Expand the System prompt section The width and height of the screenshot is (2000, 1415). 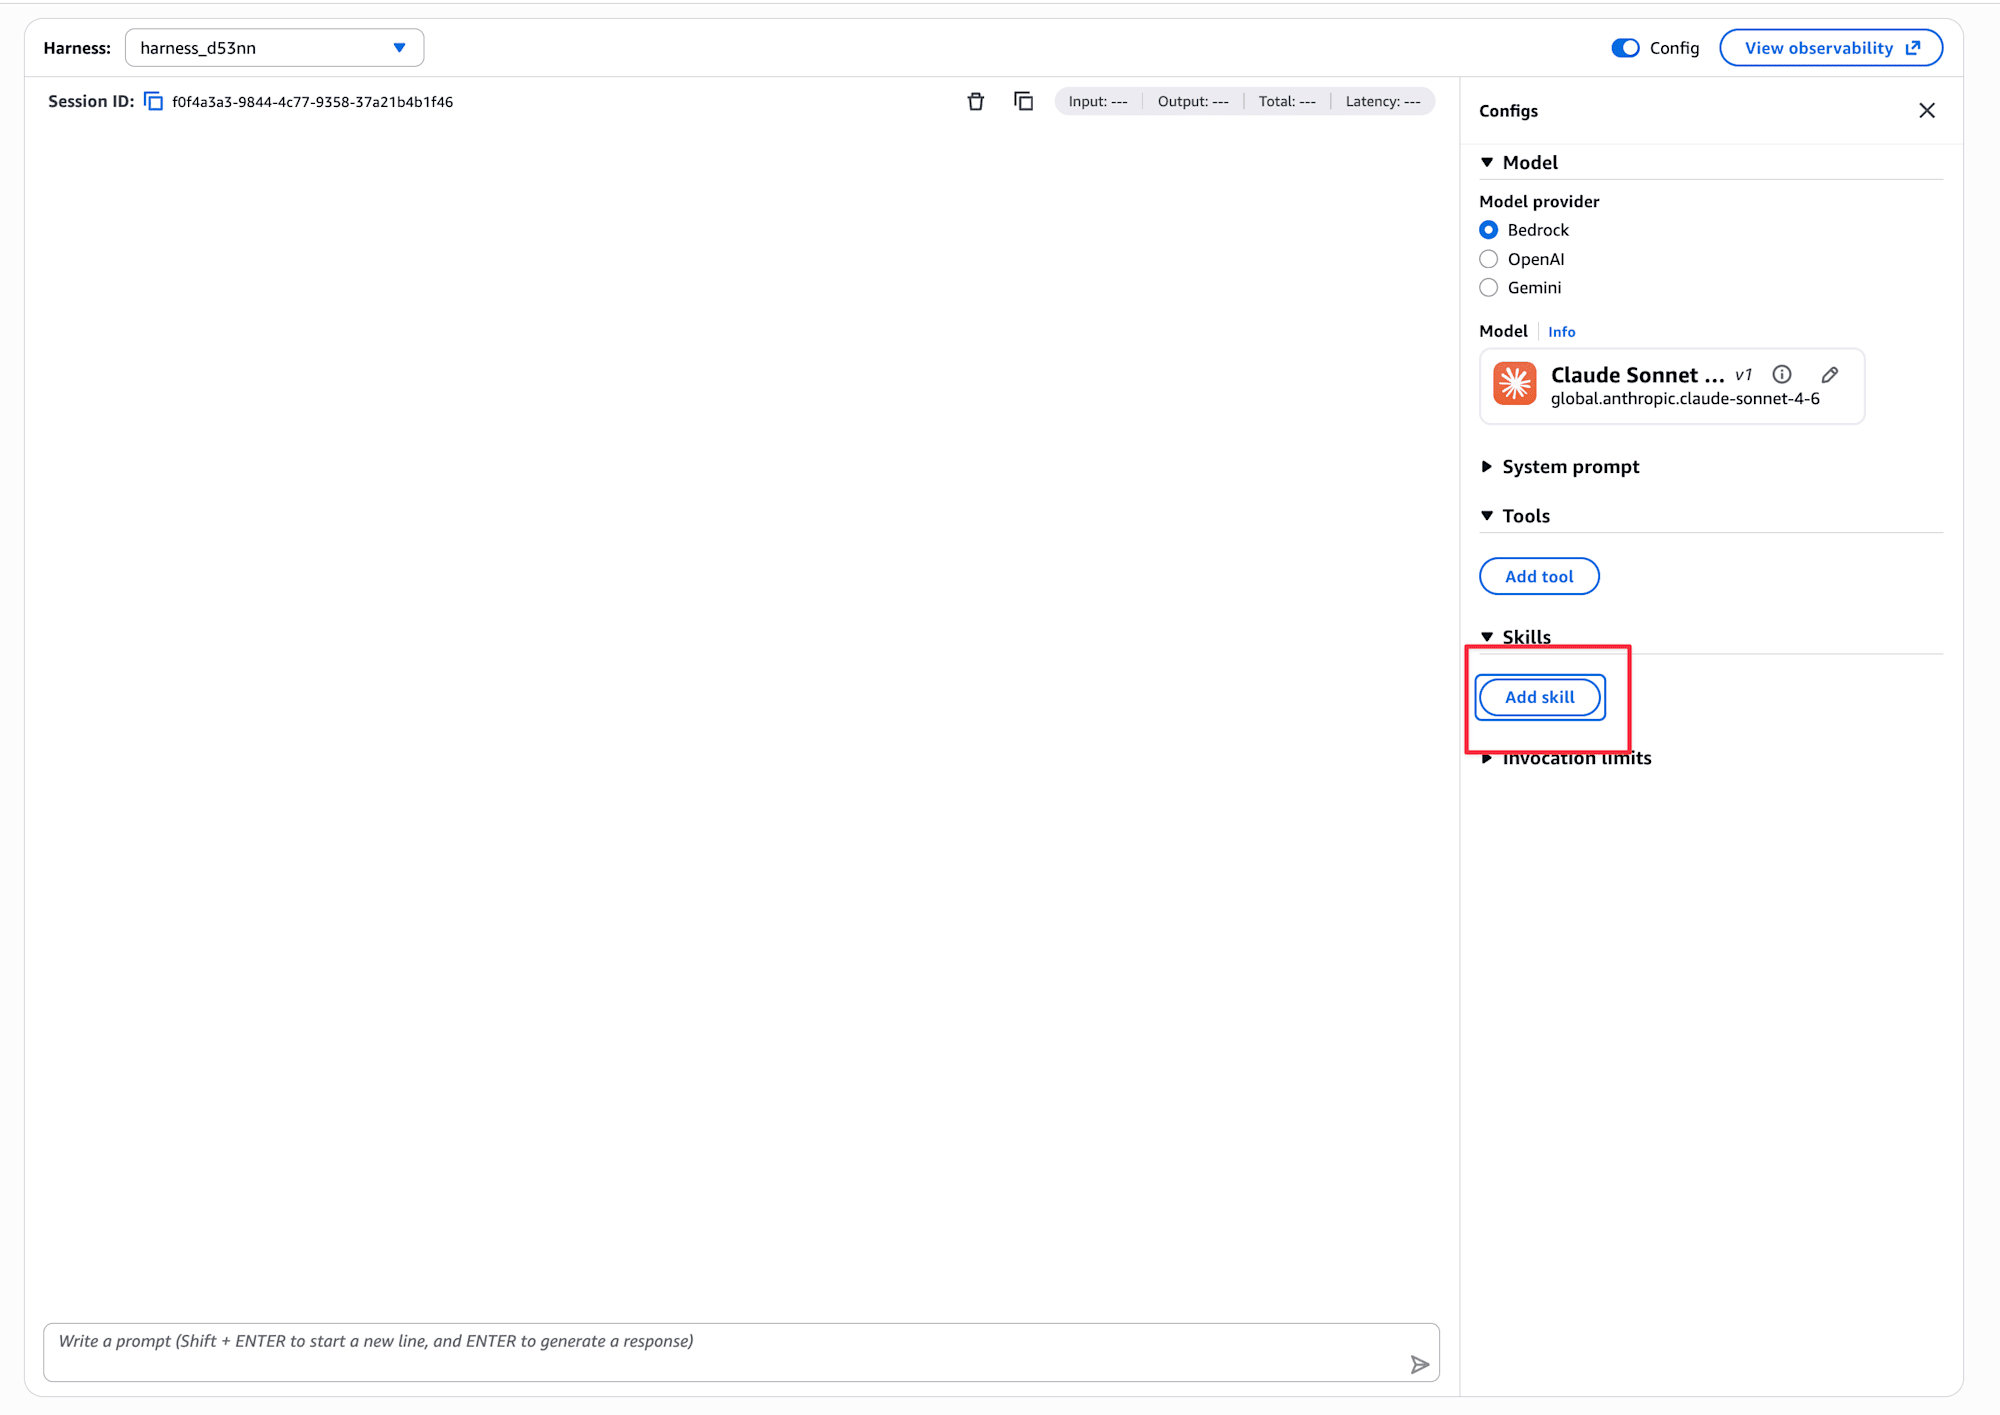point(1570,467)
